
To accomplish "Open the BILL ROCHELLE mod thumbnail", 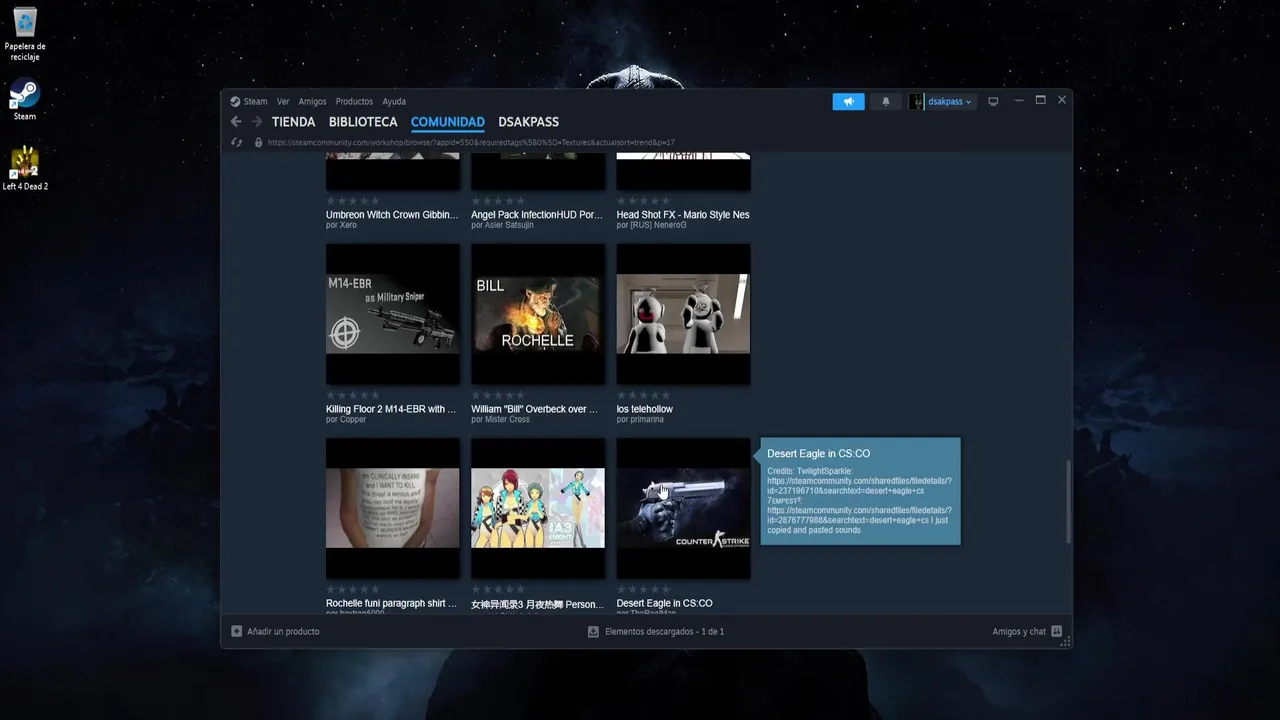I will (x=538, y=314).
